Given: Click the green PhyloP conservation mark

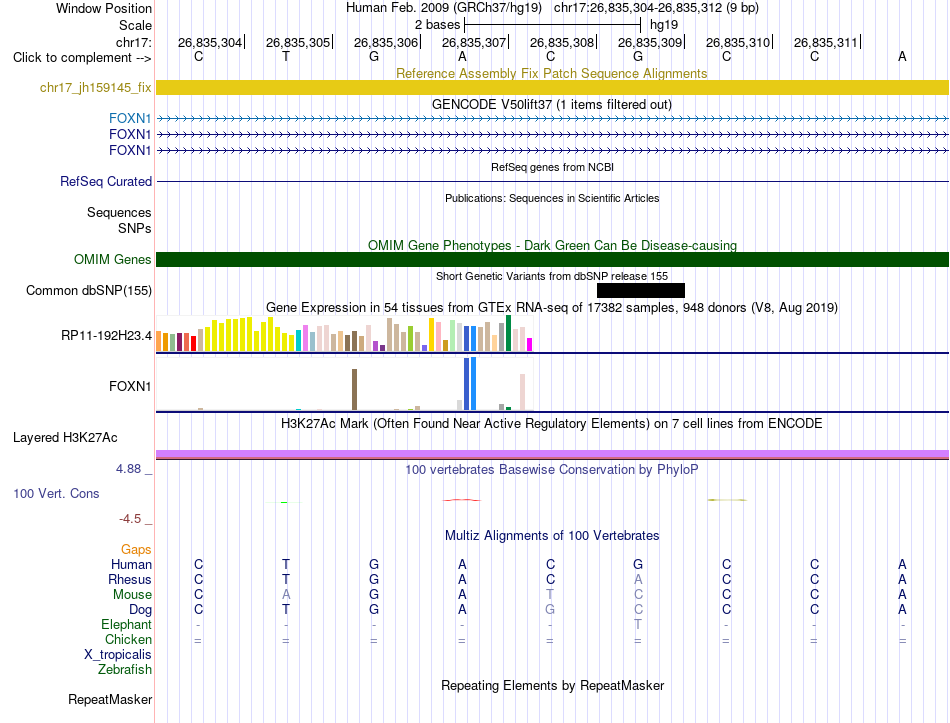Looking at the screenshot, I should point(284,502).
